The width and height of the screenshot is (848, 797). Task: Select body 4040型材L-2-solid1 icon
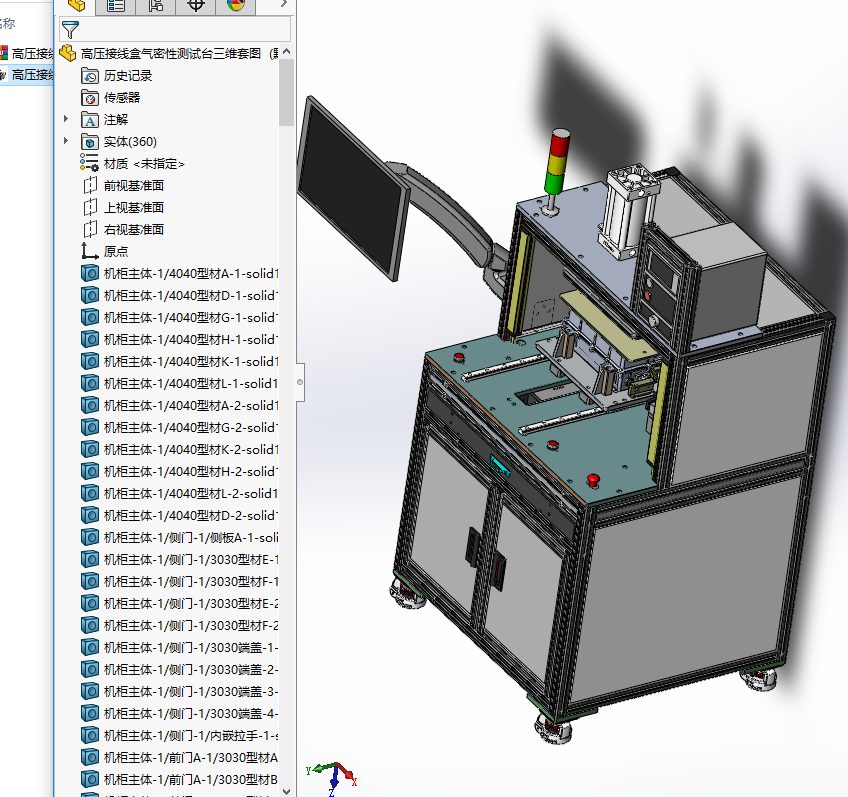click(90, 494)
